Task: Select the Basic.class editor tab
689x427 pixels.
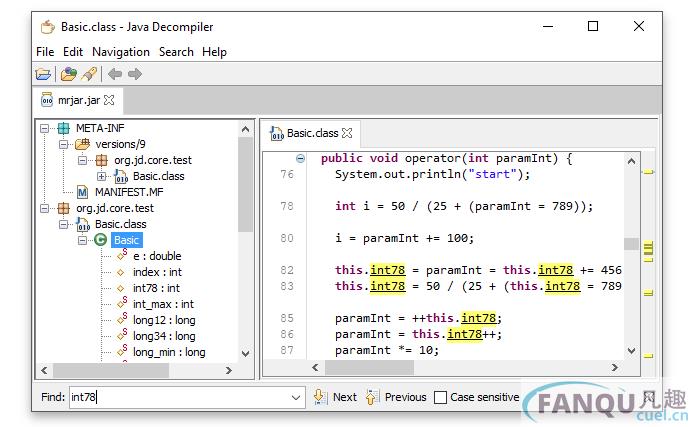Action: [x=313, y=133]
